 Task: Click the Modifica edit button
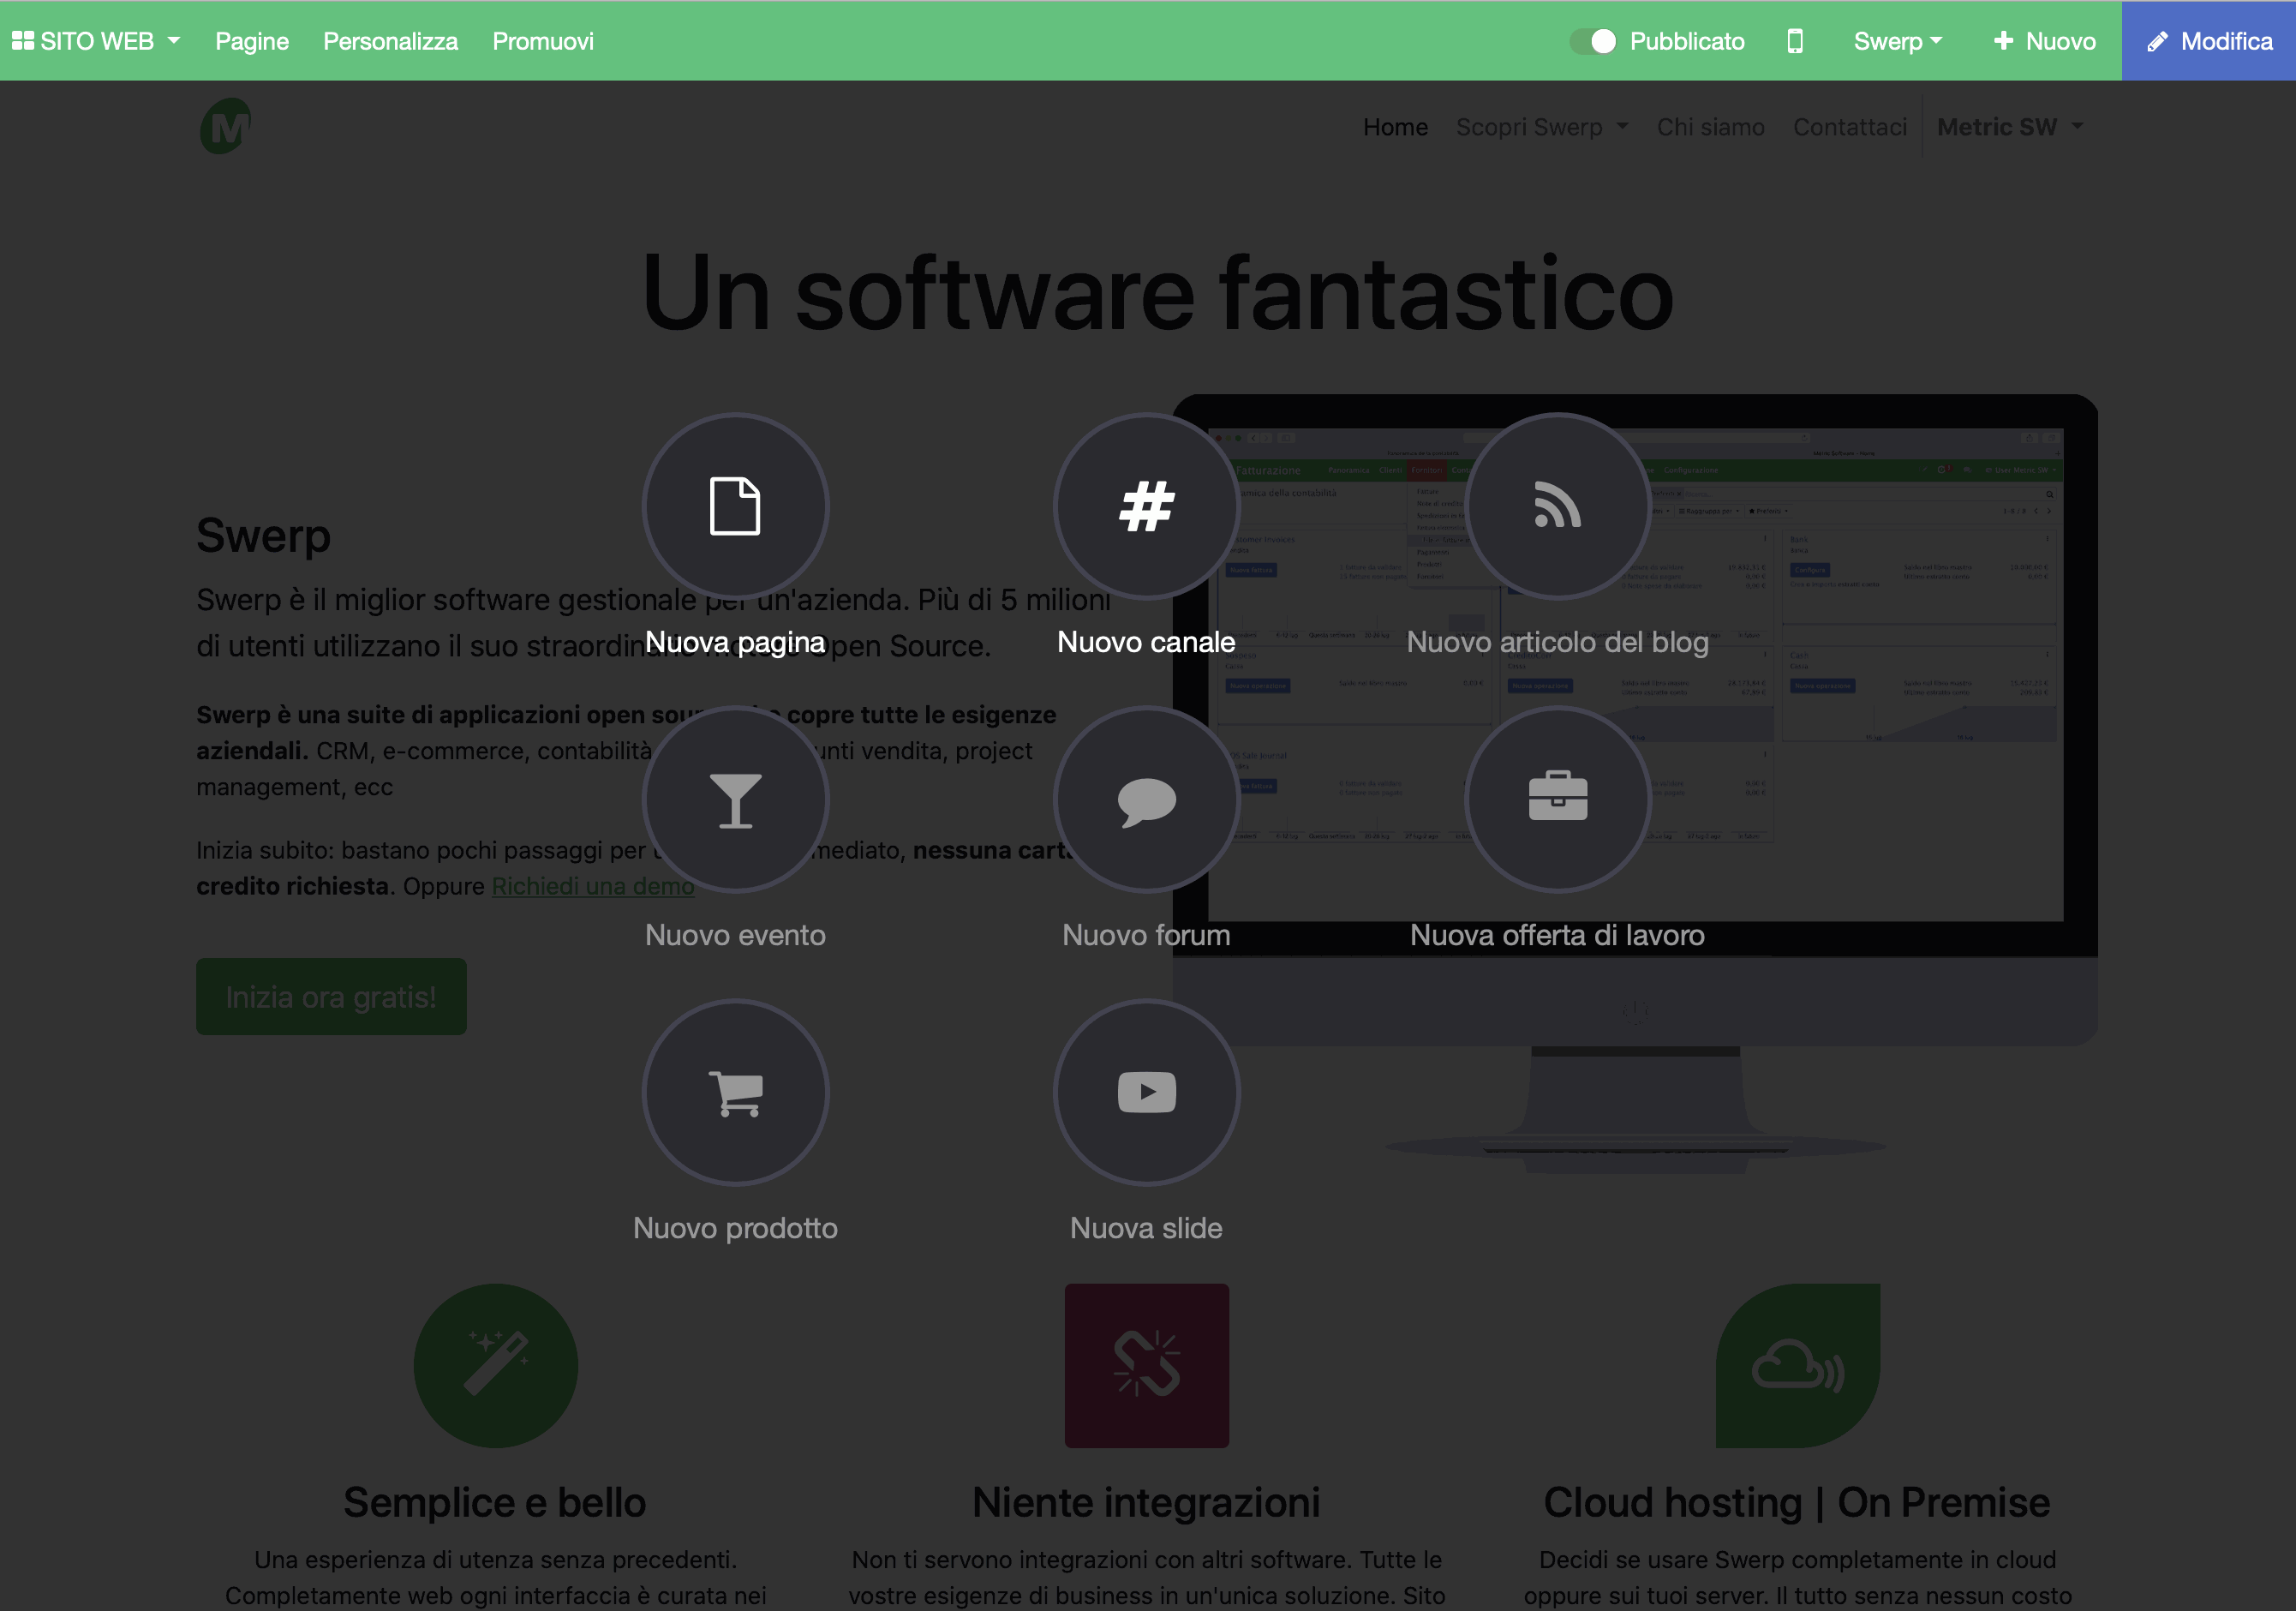point(2209,41)
